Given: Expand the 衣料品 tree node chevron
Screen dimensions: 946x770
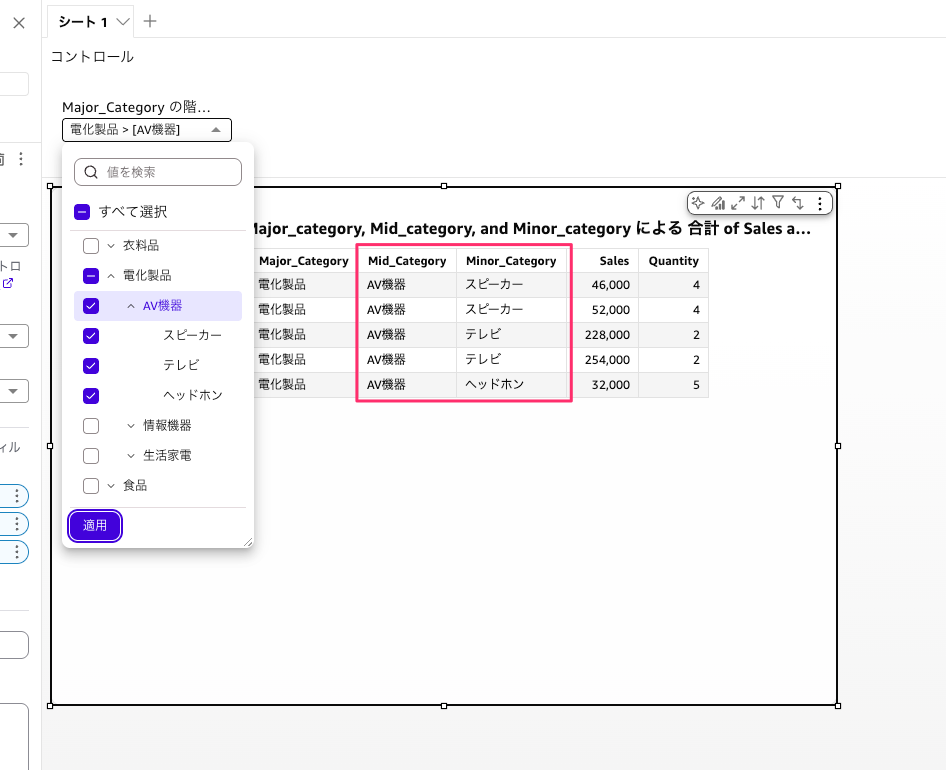Looking at the screenshot, I should point(111,246).
